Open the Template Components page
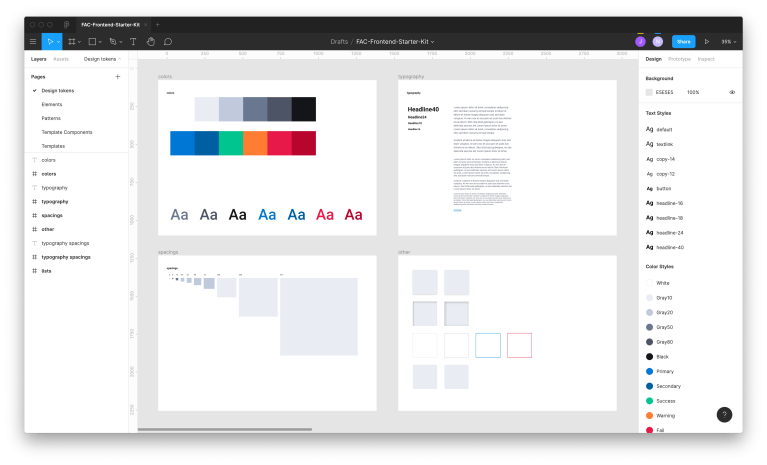 click(x=67, y=132)
